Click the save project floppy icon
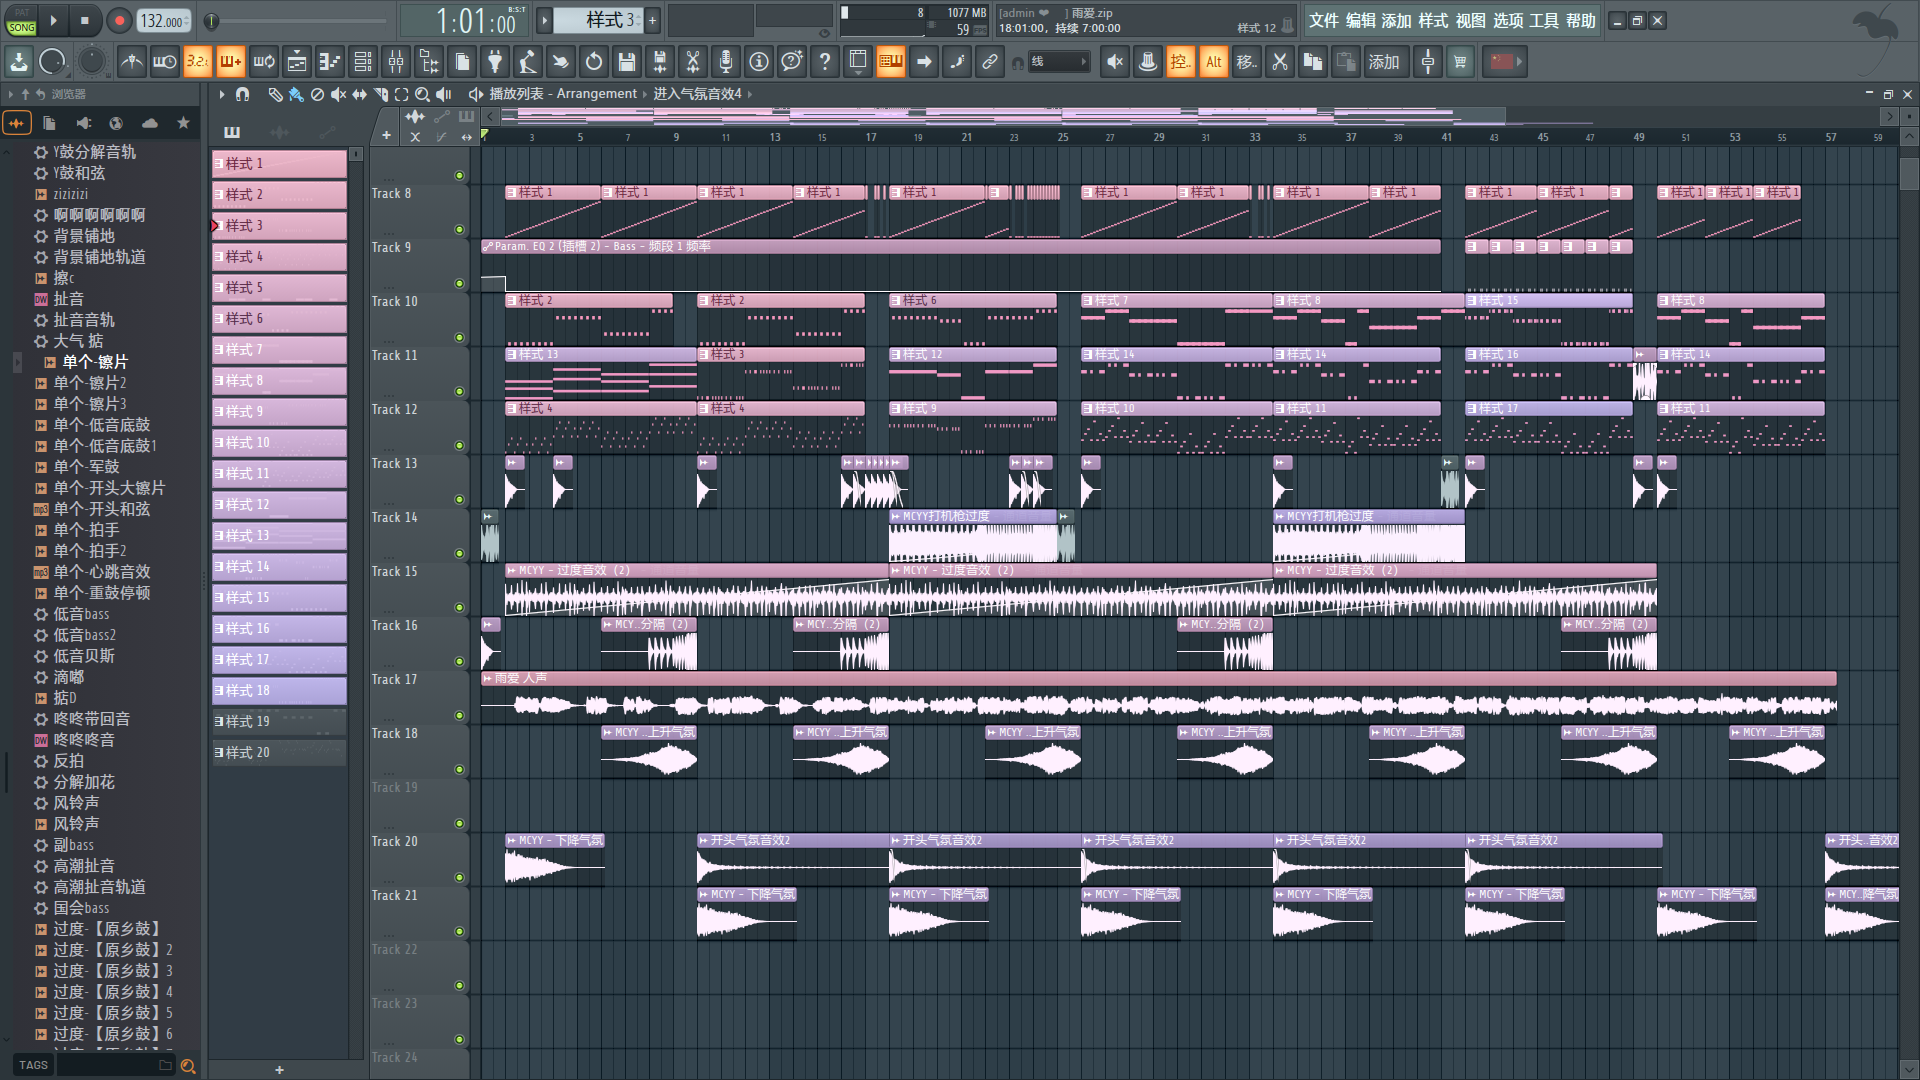This screenshot has width=1920, height=1080. pos(627,62)
